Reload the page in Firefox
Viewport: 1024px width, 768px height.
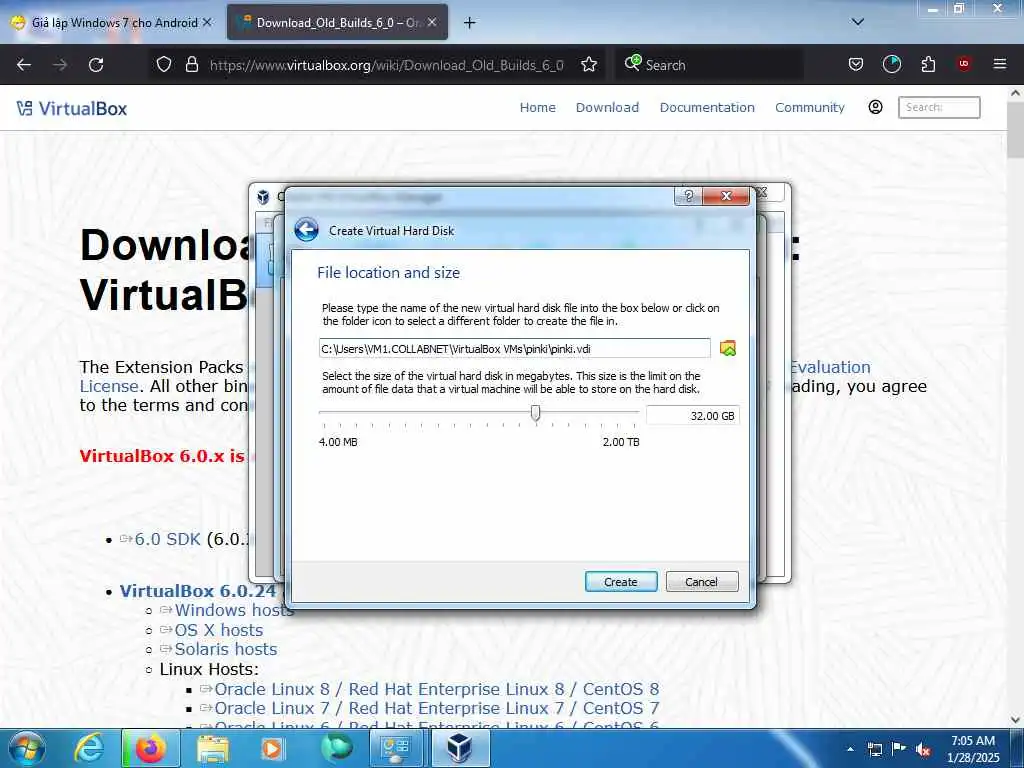click(x=96, y=65)
